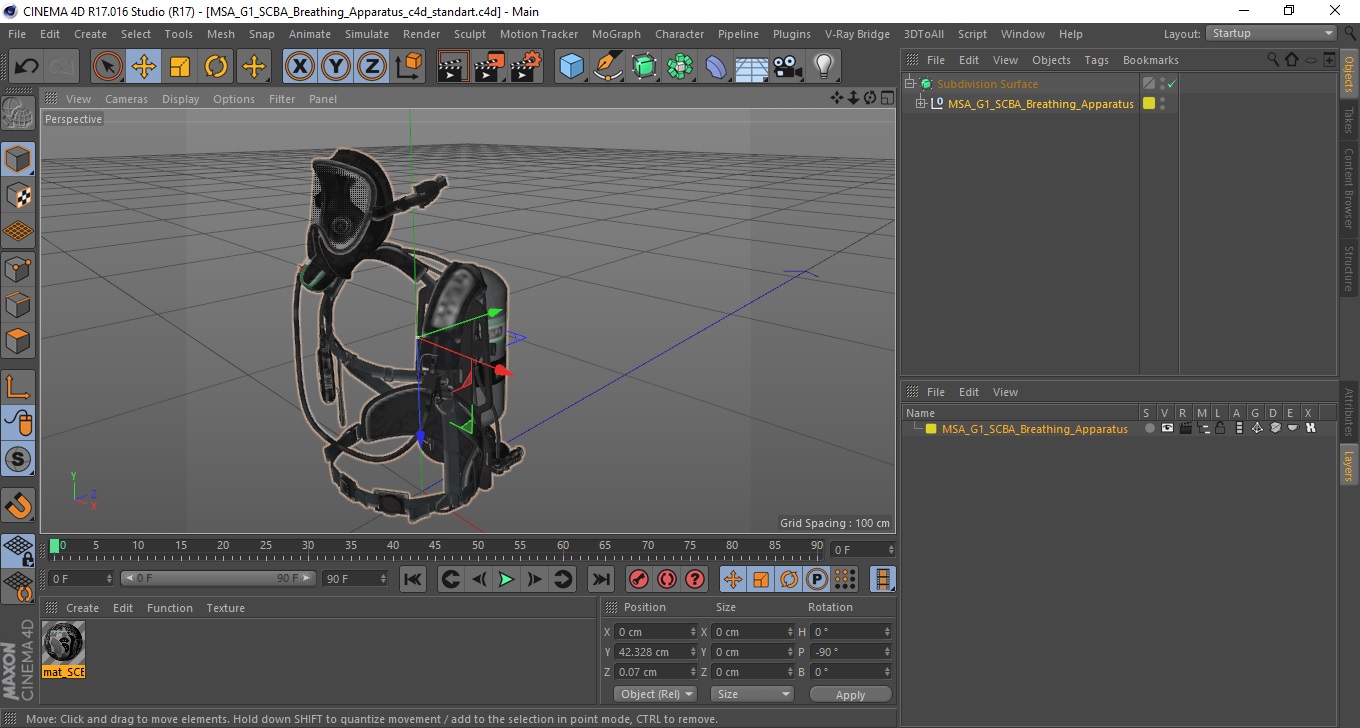1360x728 pixels.
Task: Open the Object (Rel) coordinate dropdown
Action: click(x=655, y=694)
